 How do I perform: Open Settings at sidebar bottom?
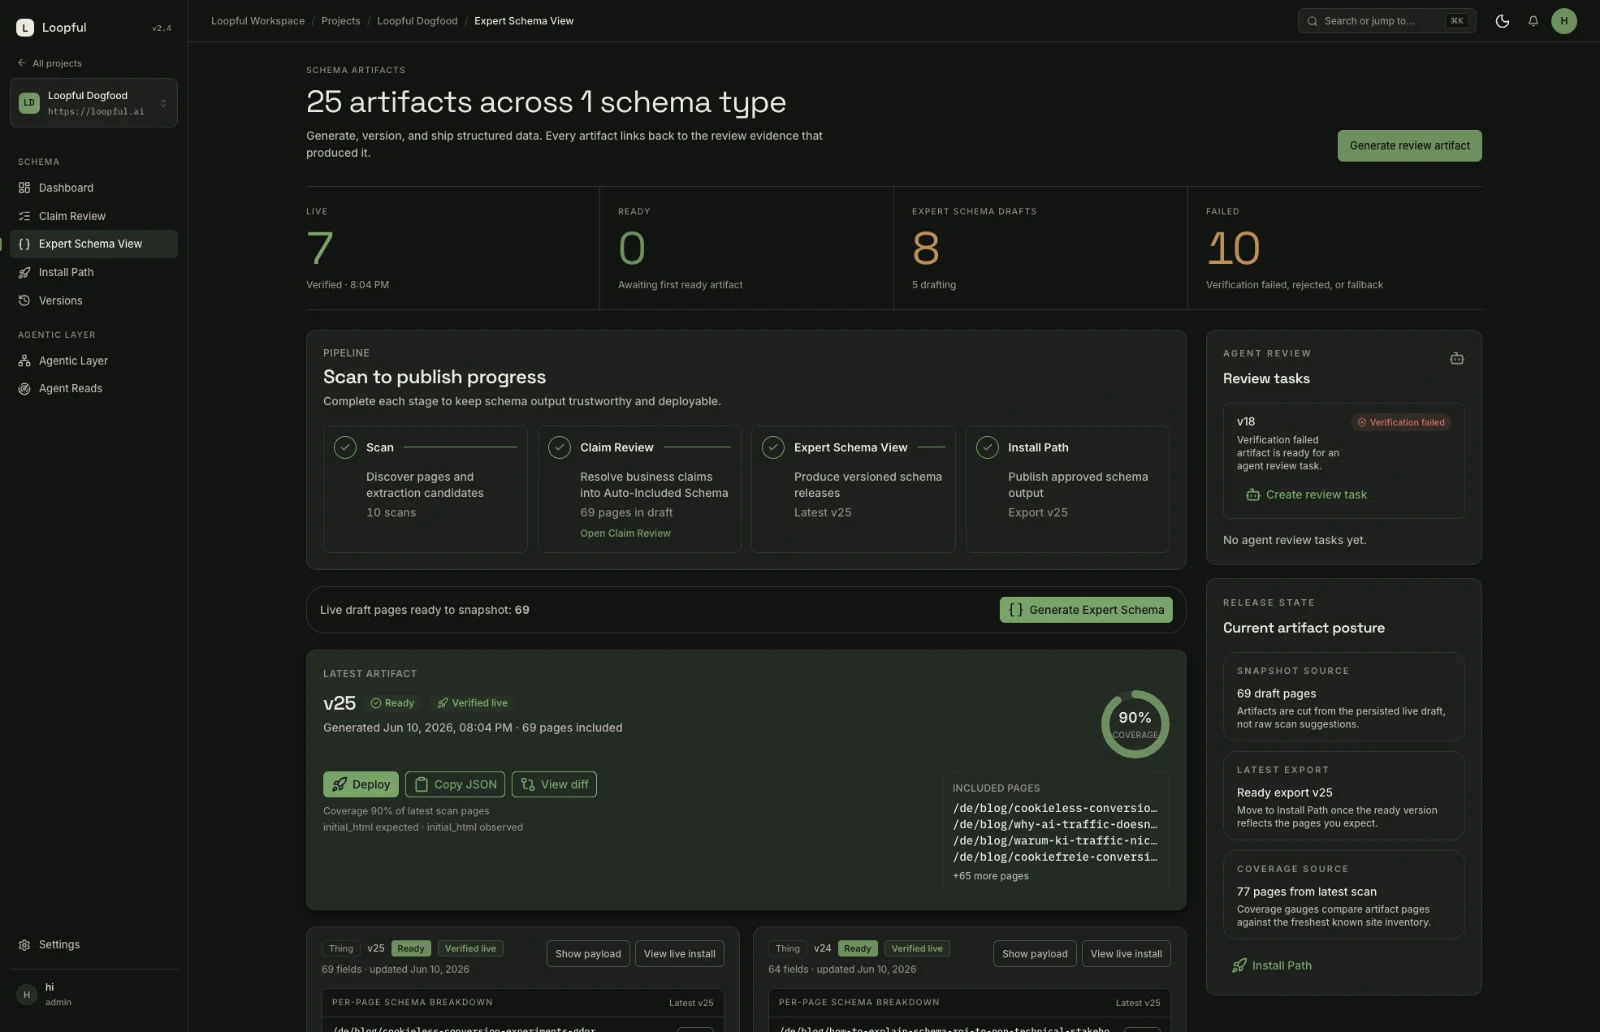[94, 945]
